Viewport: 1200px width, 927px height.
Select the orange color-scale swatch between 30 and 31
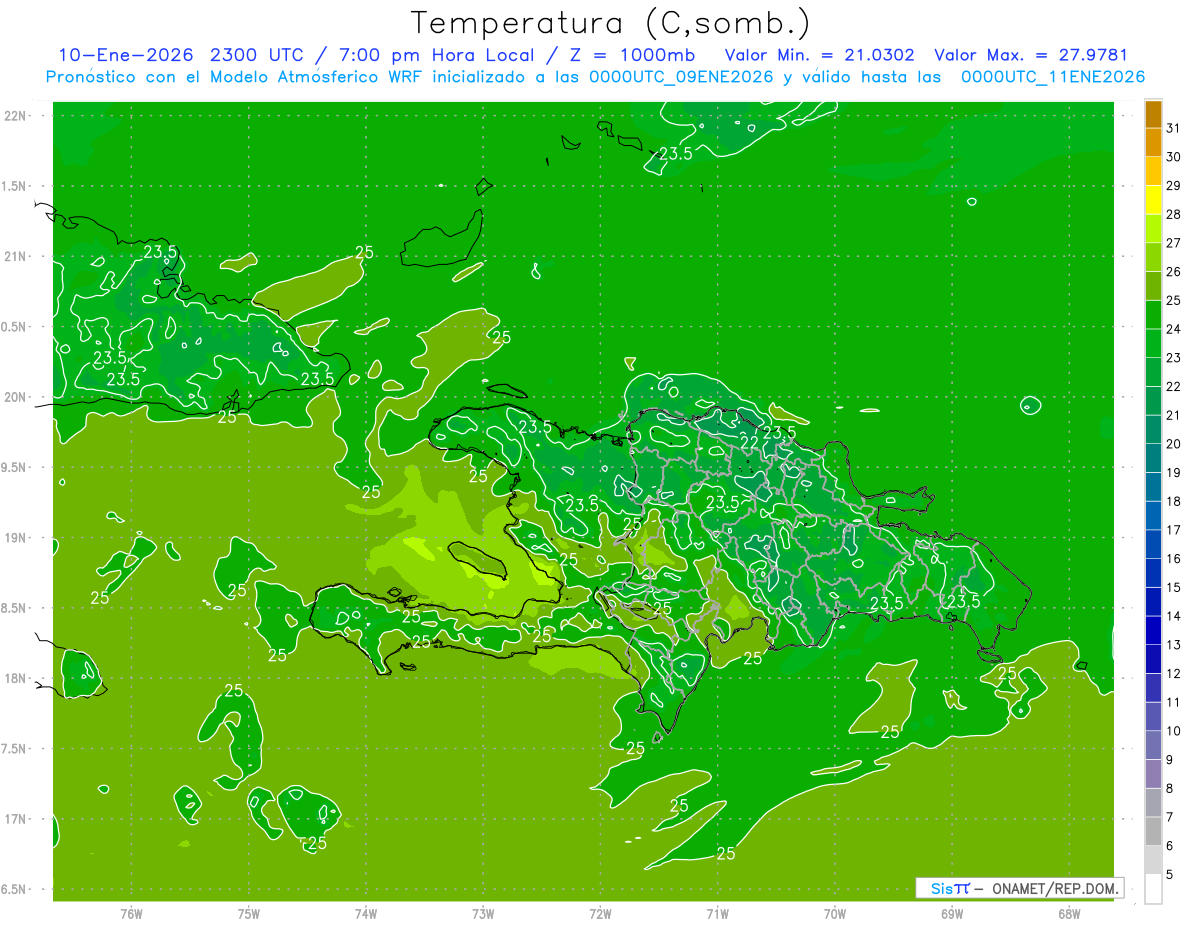click(x=1153, y=142)
